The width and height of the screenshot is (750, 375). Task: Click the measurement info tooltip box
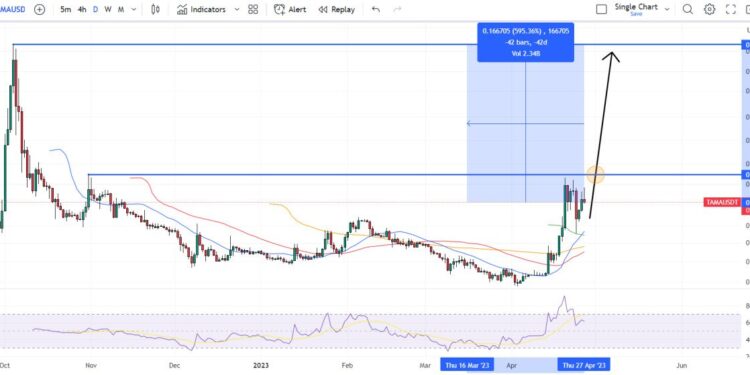coord(525,43)
